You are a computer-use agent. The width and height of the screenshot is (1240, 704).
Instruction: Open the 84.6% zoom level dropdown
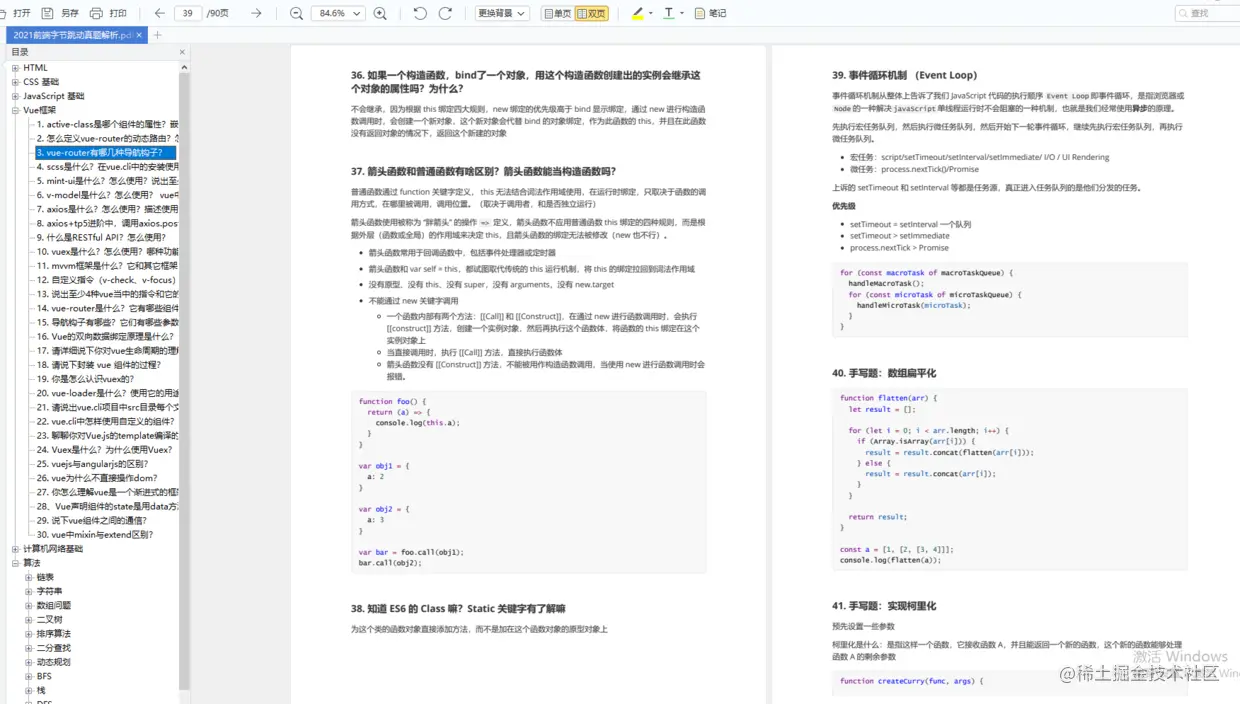(x=338, y=13)
